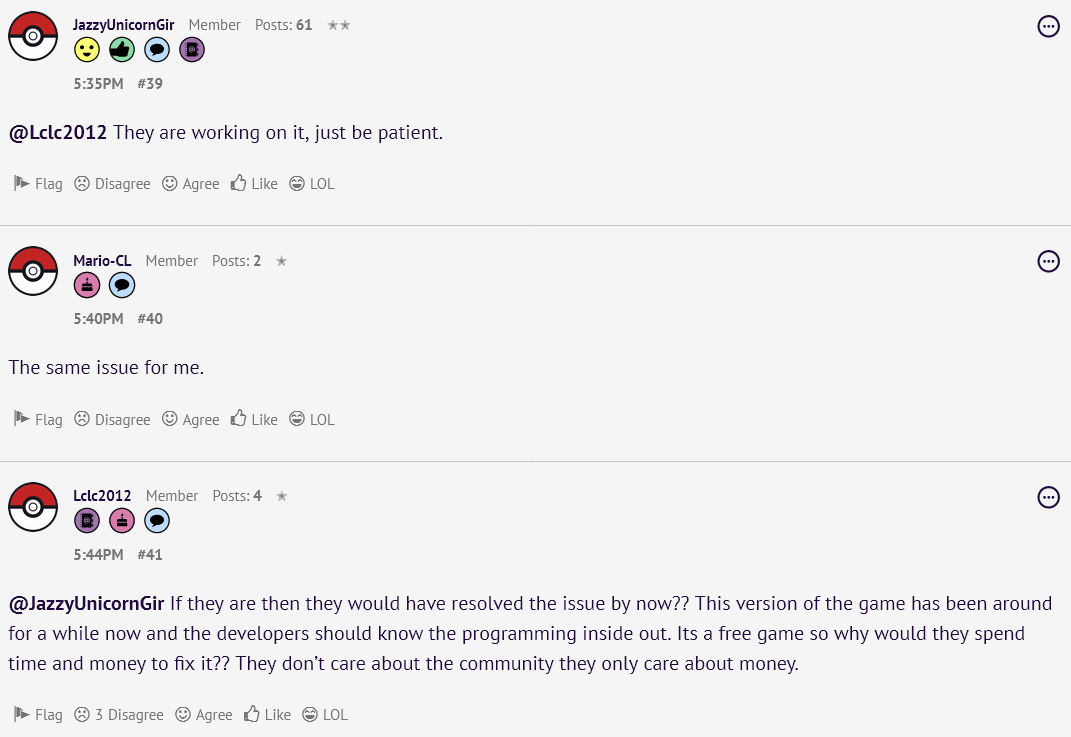The height and width of the screenshot is (737, 1071).
Task: Toggle 3 Disagree reaction on post #41
Action: pos(119,714)
